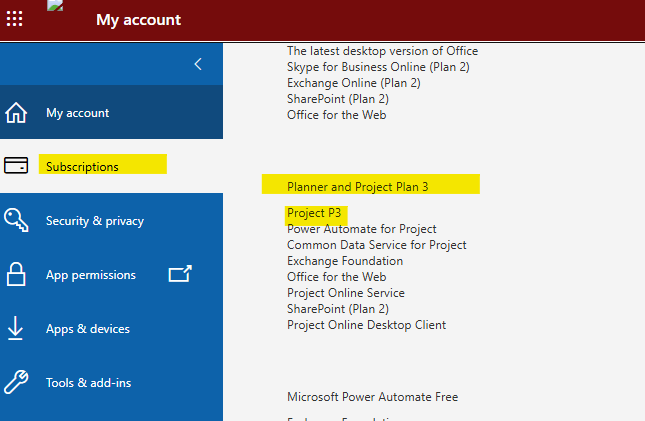This screenshot has height=421, width=645.
Task: Open My account in the sidebar
Action: point(111,112)
